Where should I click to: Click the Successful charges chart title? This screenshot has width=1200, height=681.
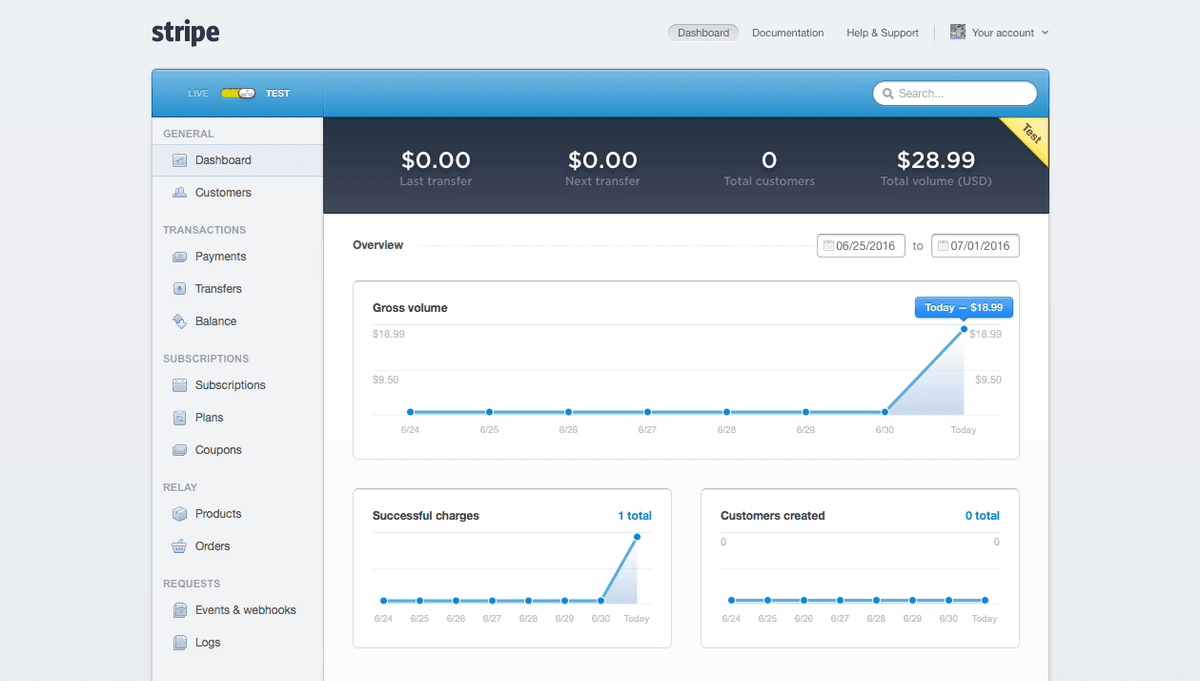pyautogui.click(x=426, y=516)
